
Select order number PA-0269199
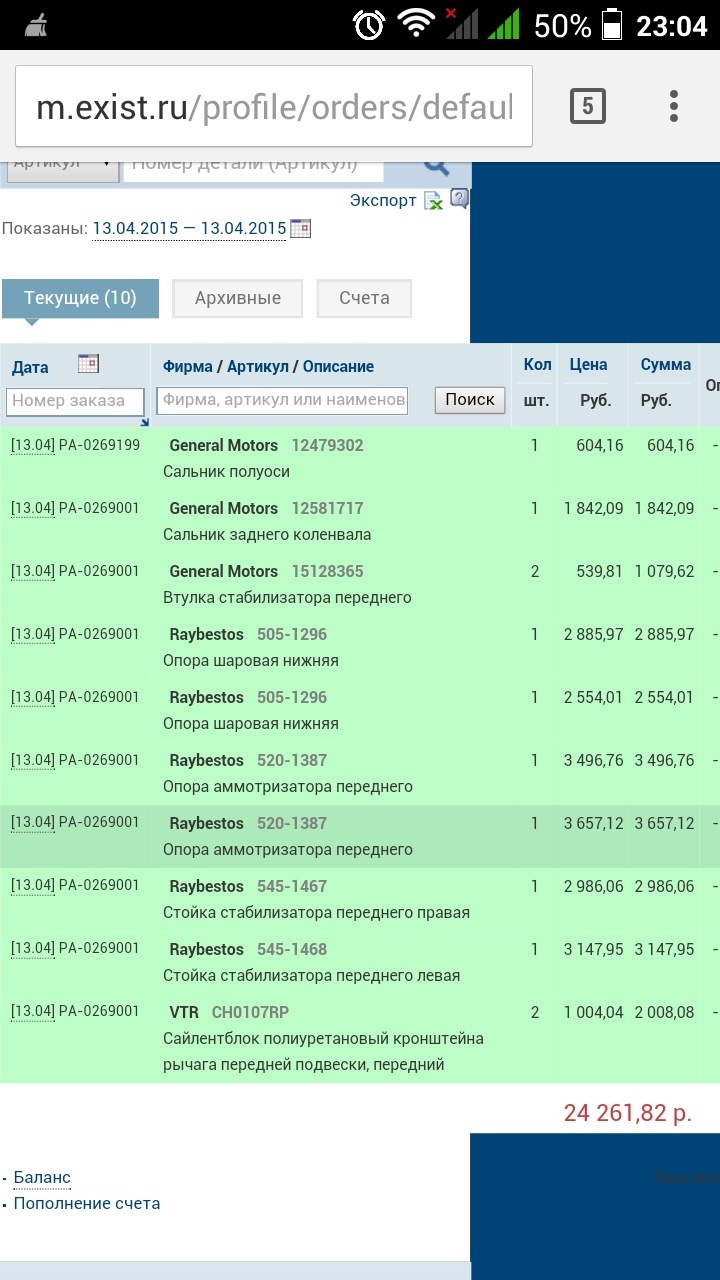tap(99, 445)
